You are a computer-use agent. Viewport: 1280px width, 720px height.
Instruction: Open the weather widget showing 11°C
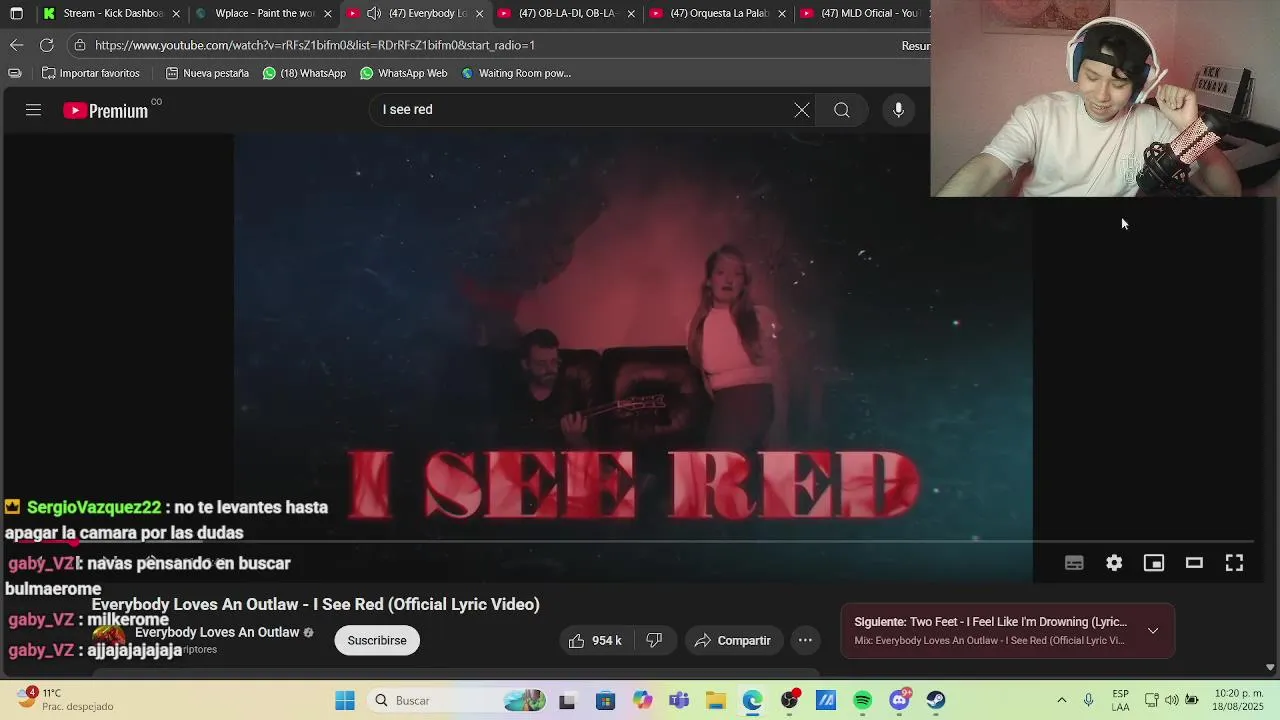(x=64, y=699)
